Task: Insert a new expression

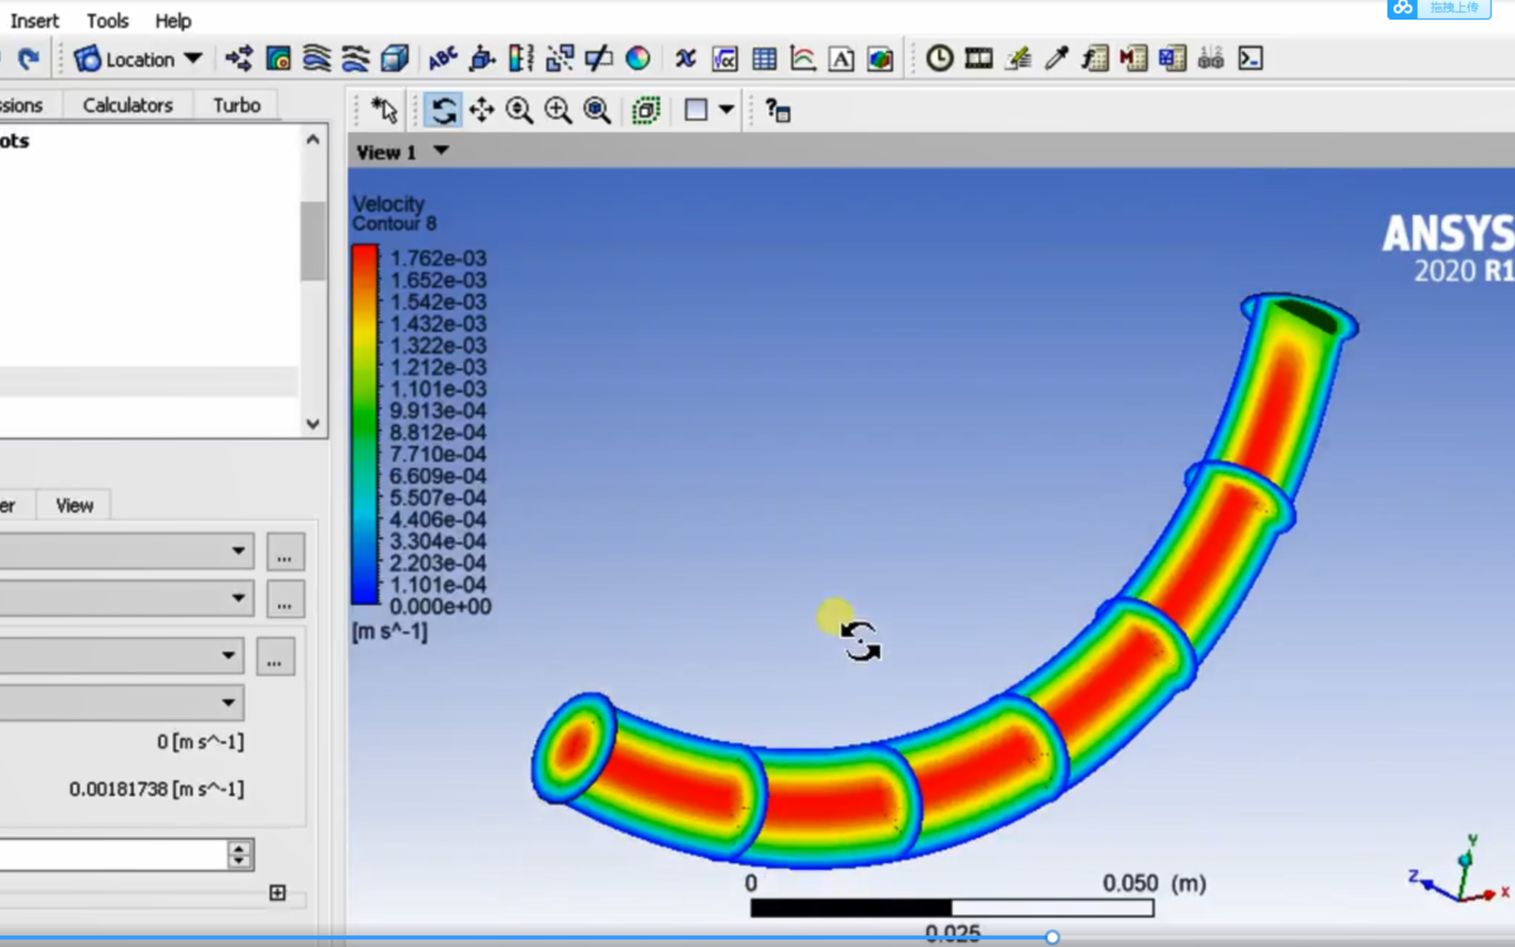Action: point(725,59)
